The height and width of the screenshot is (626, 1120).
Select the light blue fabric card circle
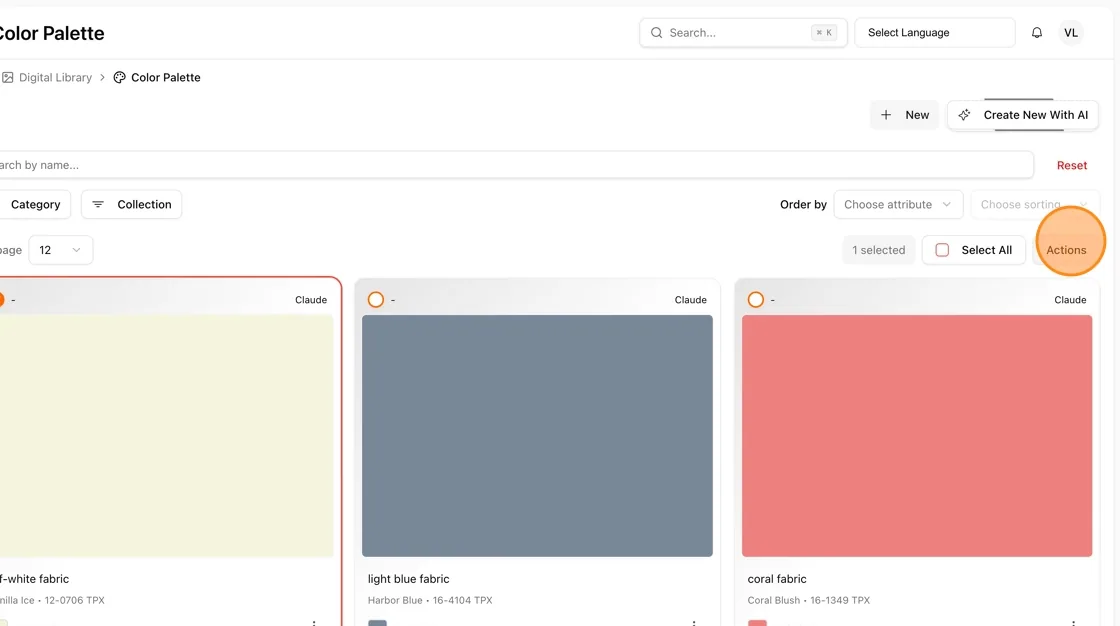click(x=376, y=299)
